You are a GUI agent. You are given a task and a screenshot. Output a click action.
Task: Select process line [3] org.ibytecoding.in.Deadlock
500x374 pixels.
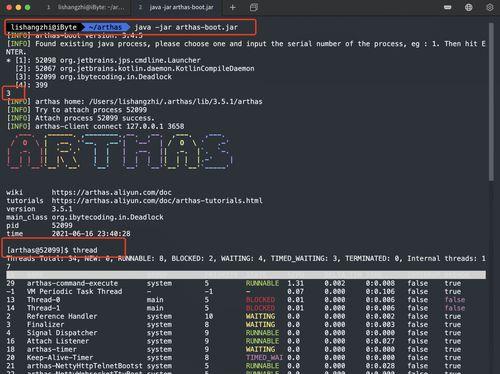93,77
